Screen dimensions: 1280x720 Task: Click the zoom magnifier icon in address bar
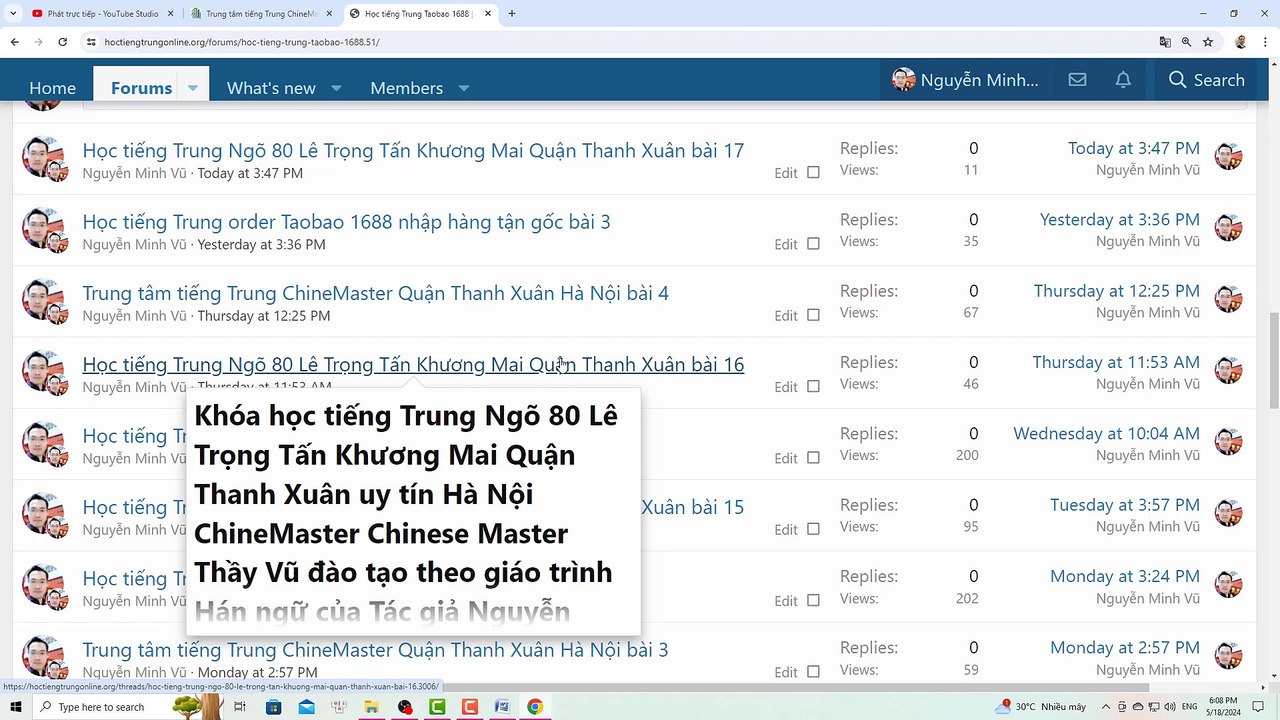1186,42
